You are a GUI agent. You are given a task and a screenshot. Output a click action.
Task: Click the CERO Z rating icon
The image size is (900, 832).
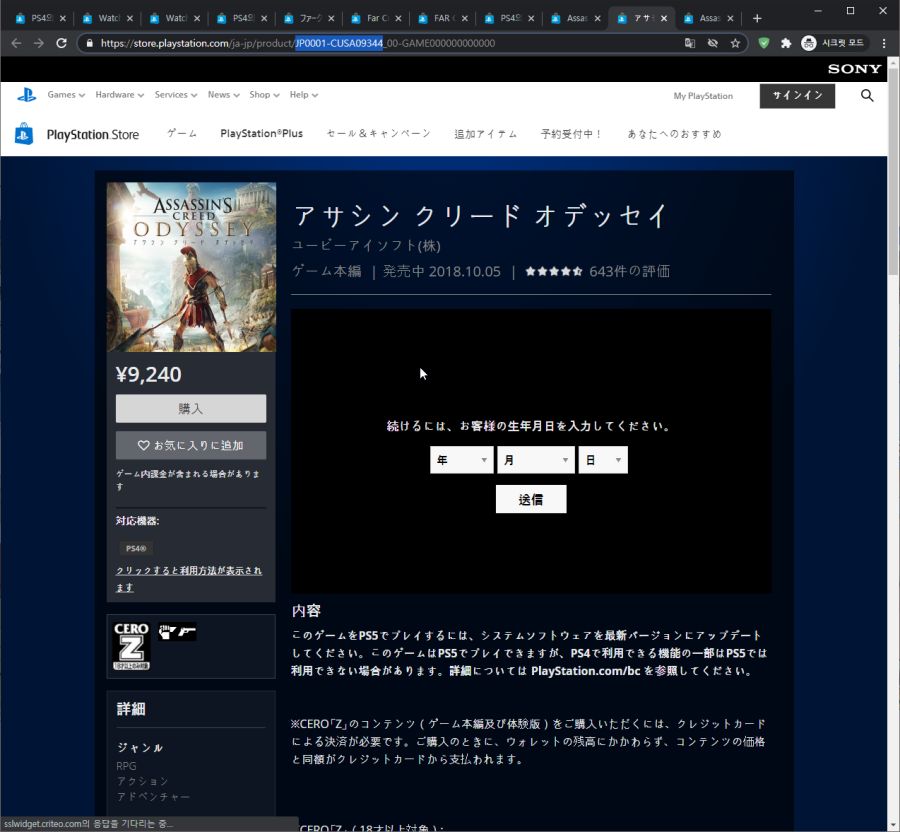(x=131, y=646)
